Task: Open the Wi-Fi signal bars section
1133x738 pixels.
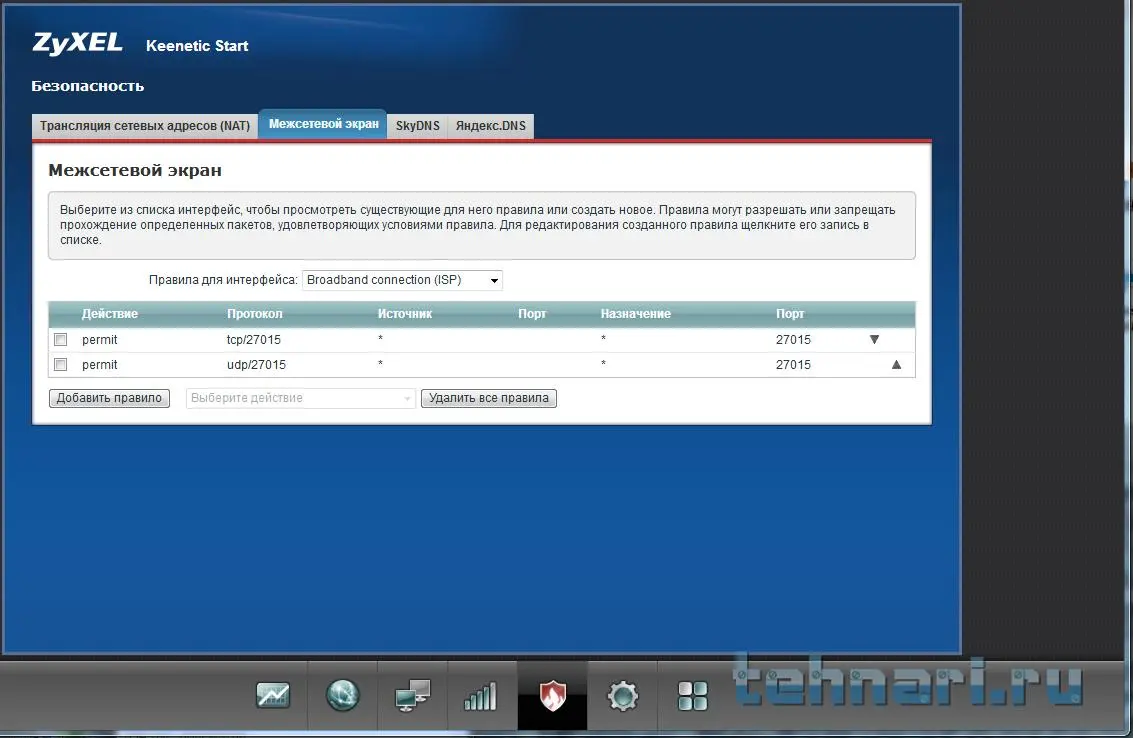Action: coord(481,695)
